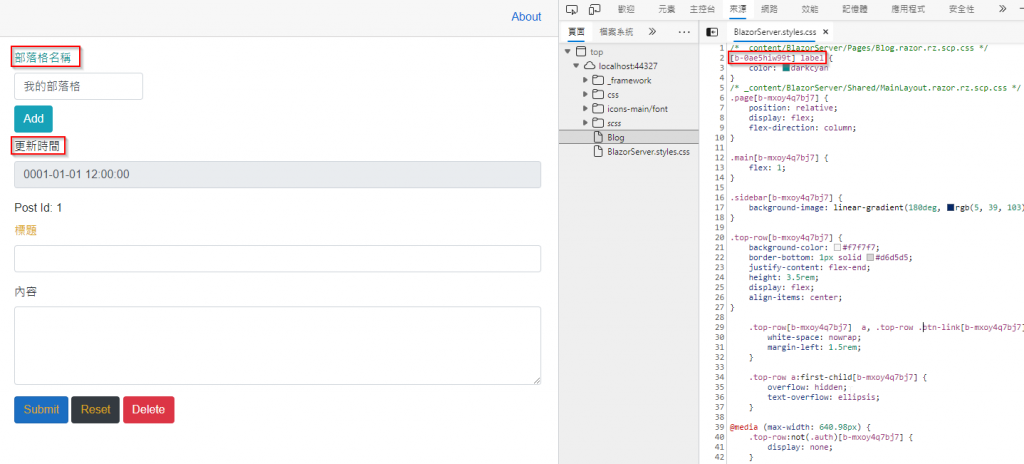The image size is (1024, 464).
Task: Click the 內容 content textarea
Action: click(278, 346)
